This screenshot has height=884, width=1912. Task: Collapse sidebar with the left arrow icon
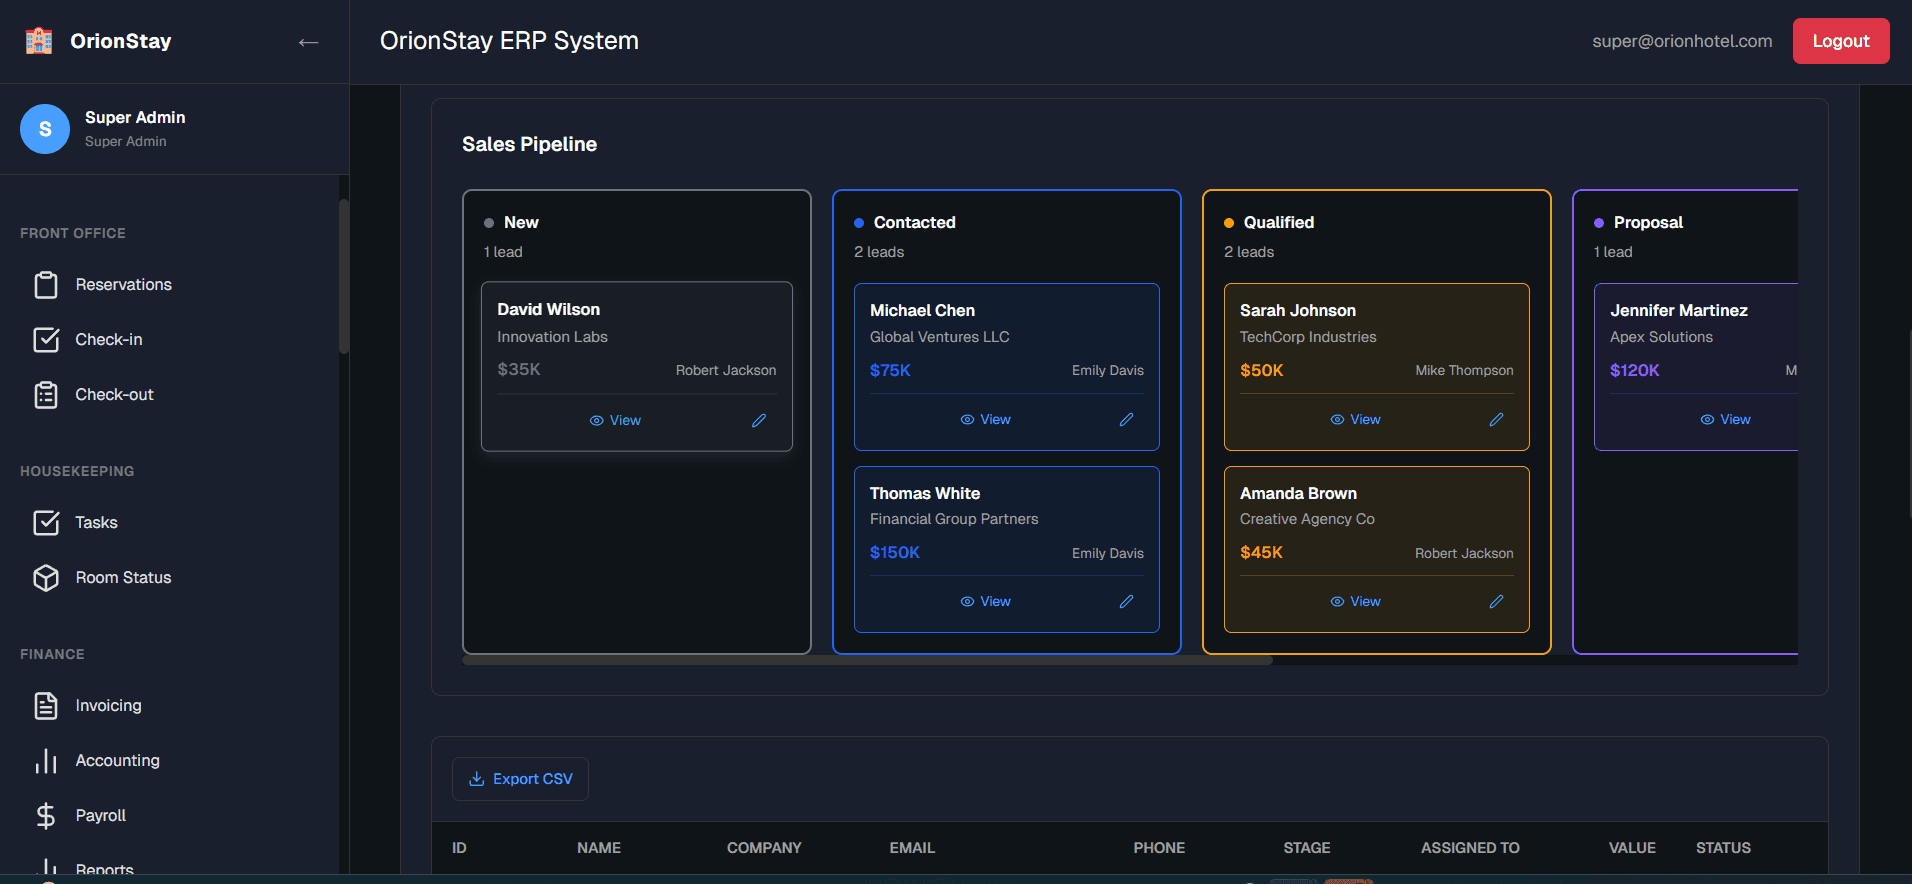308,42
